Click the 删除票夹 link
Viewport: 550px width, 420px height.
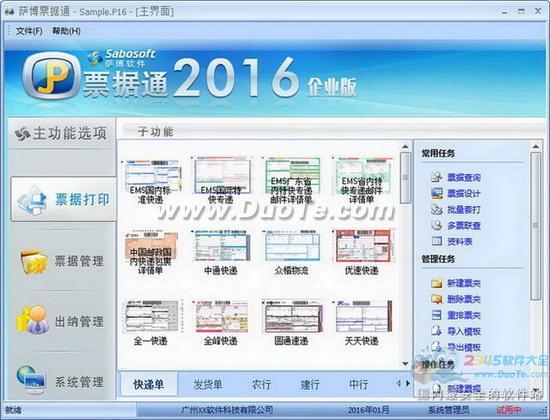464,299
